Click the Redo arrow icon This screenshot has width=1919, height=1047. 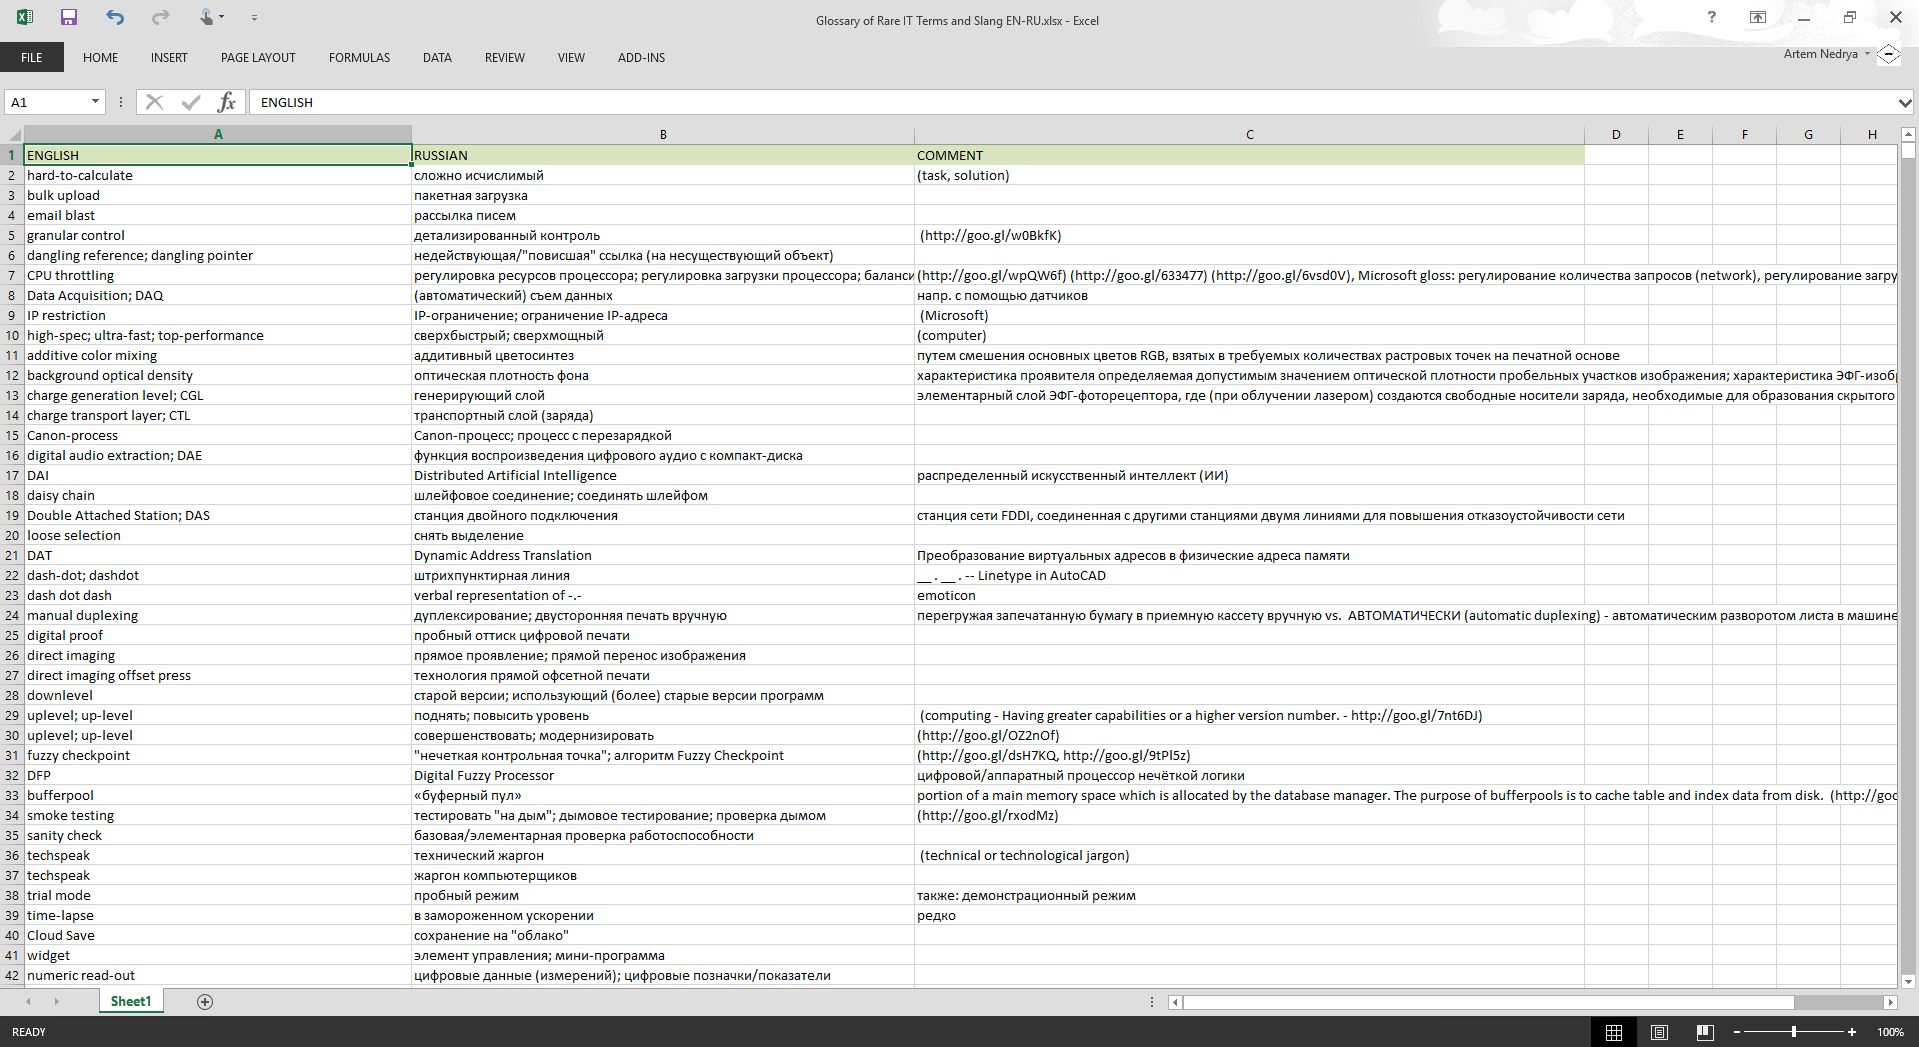tap(160, 17)
